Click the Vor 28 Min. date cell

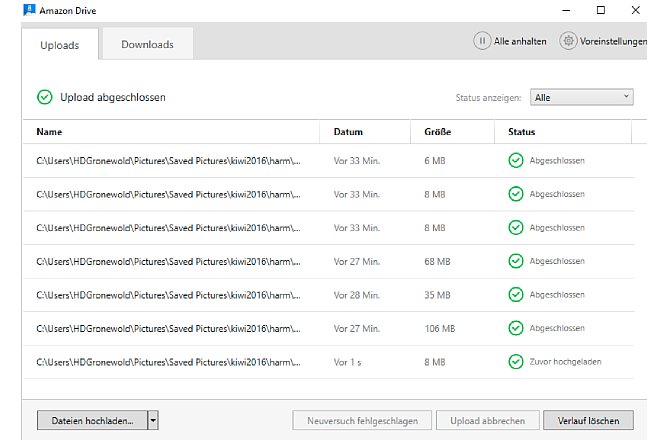357,295
